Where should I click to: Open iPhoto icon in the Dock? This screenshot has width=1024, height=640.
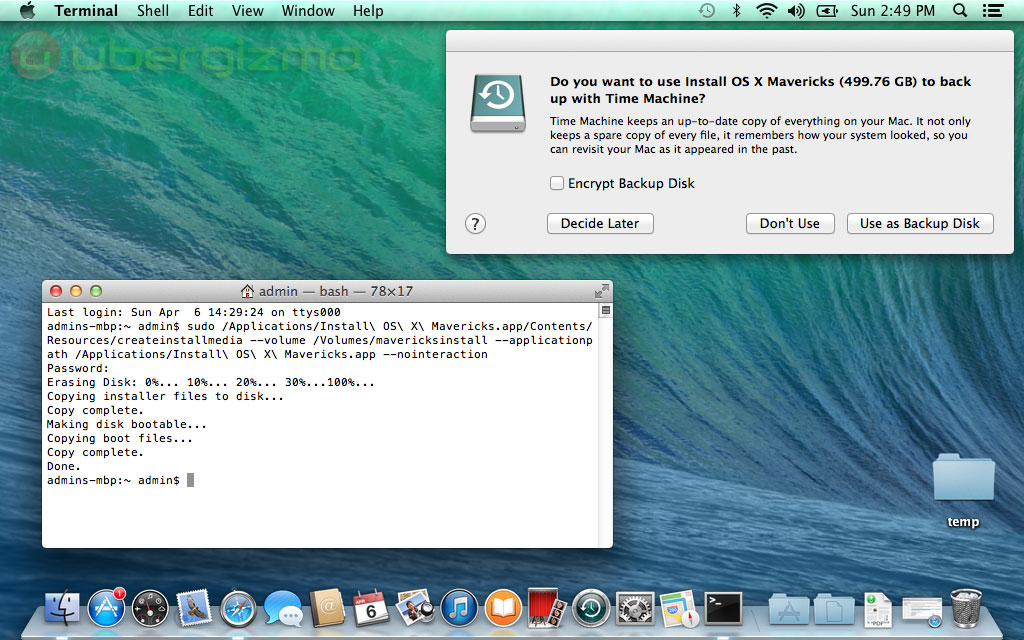pos(415,607)
